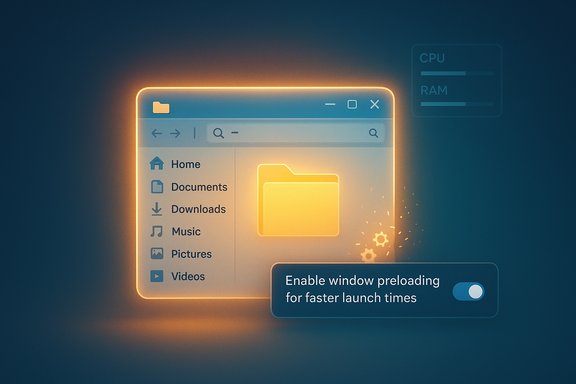Image resolution: width=576 pixels, height=384 pixels.
Task: Click the Documents page icon
Action: point(157,187)
